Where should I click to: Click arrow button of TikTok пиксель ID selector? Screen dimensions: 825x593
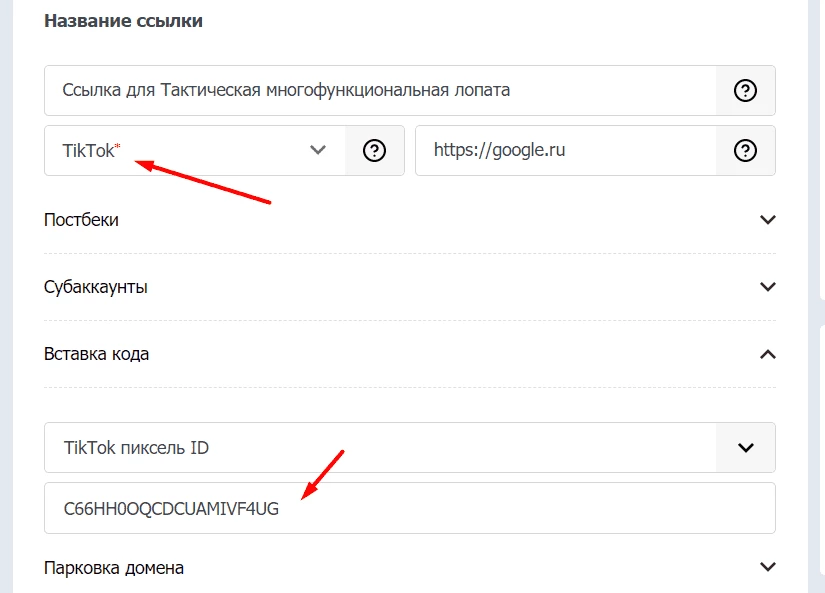746,447
